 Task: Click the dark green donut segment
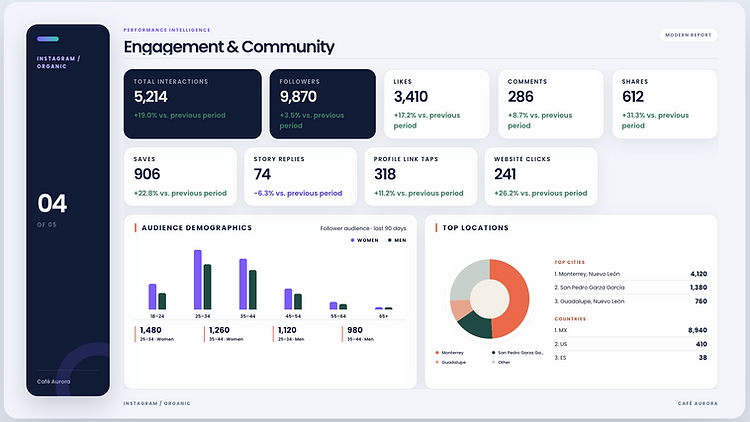476,325
